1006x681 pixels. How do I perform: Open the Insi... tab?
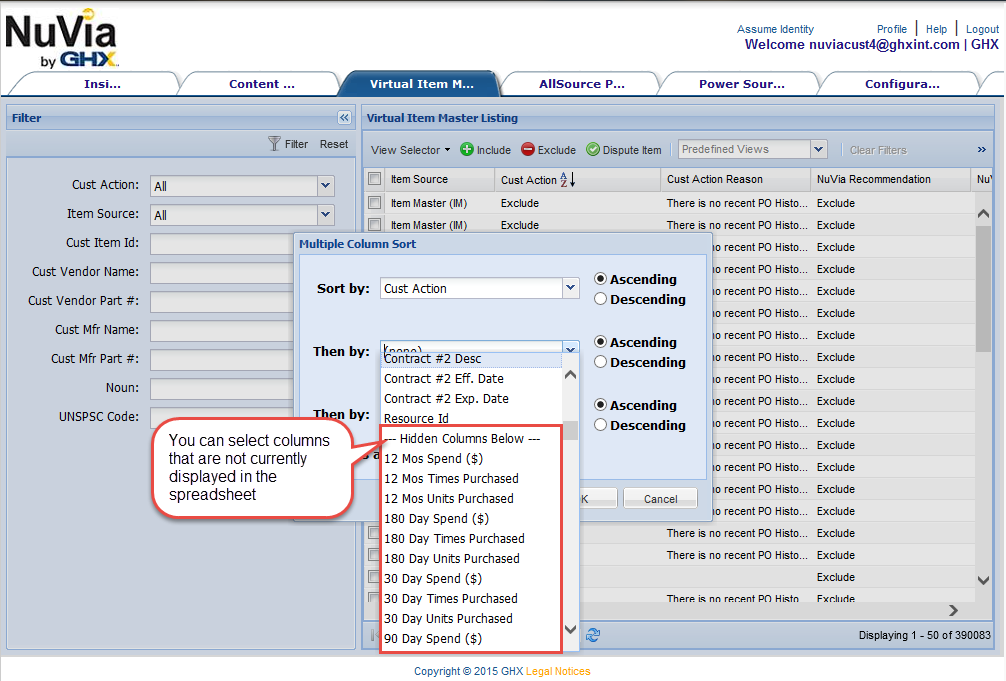(x=102, y=83)
